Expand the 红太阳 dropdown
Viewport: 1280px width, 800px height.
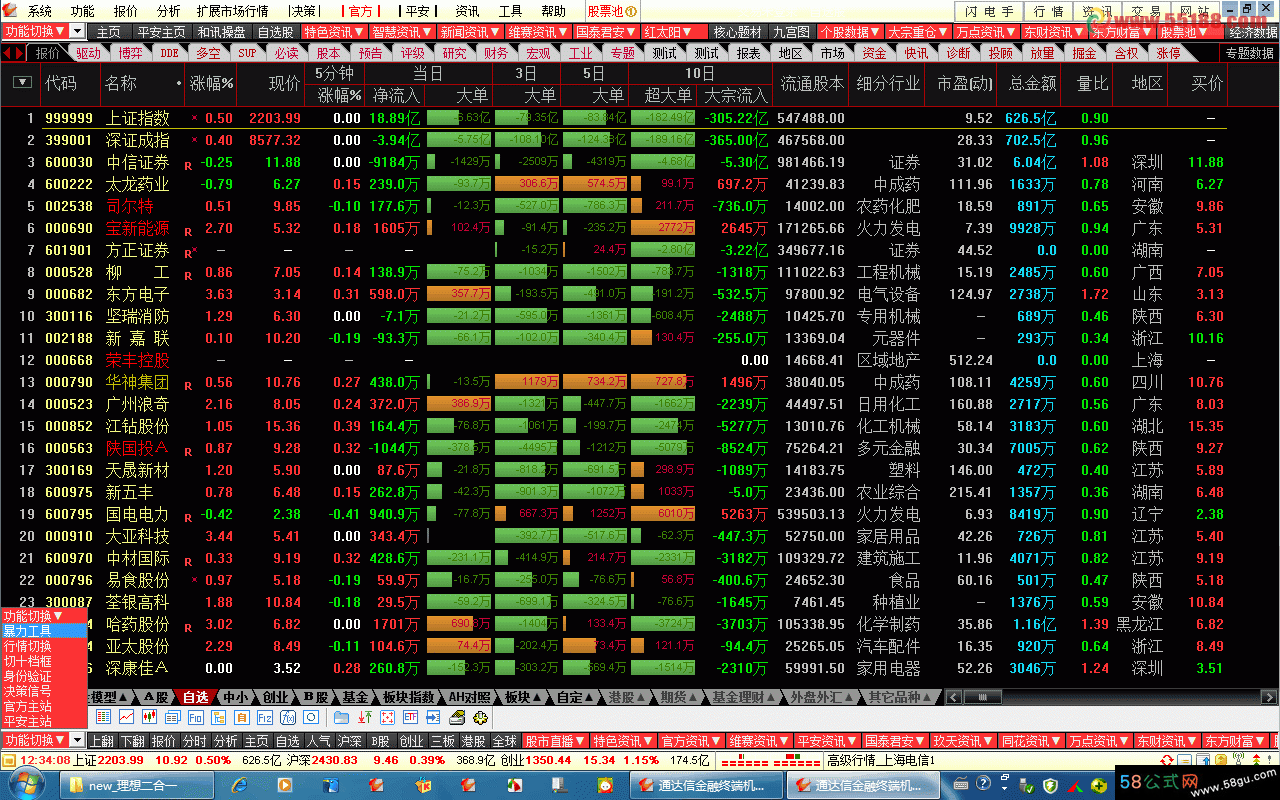coord(673,32)
